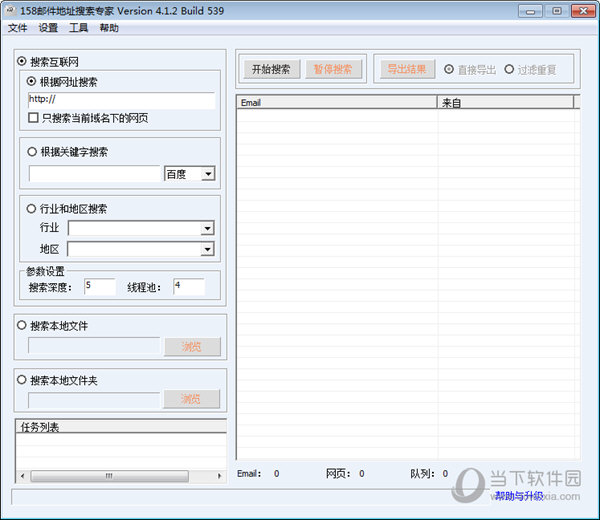Select the 搜索互联网 radio button
The image size is (600, 520).
click(22, 61)
